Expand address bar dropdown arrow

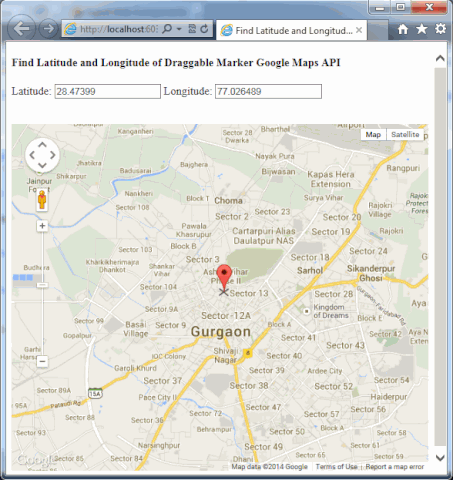pos(179,29)
